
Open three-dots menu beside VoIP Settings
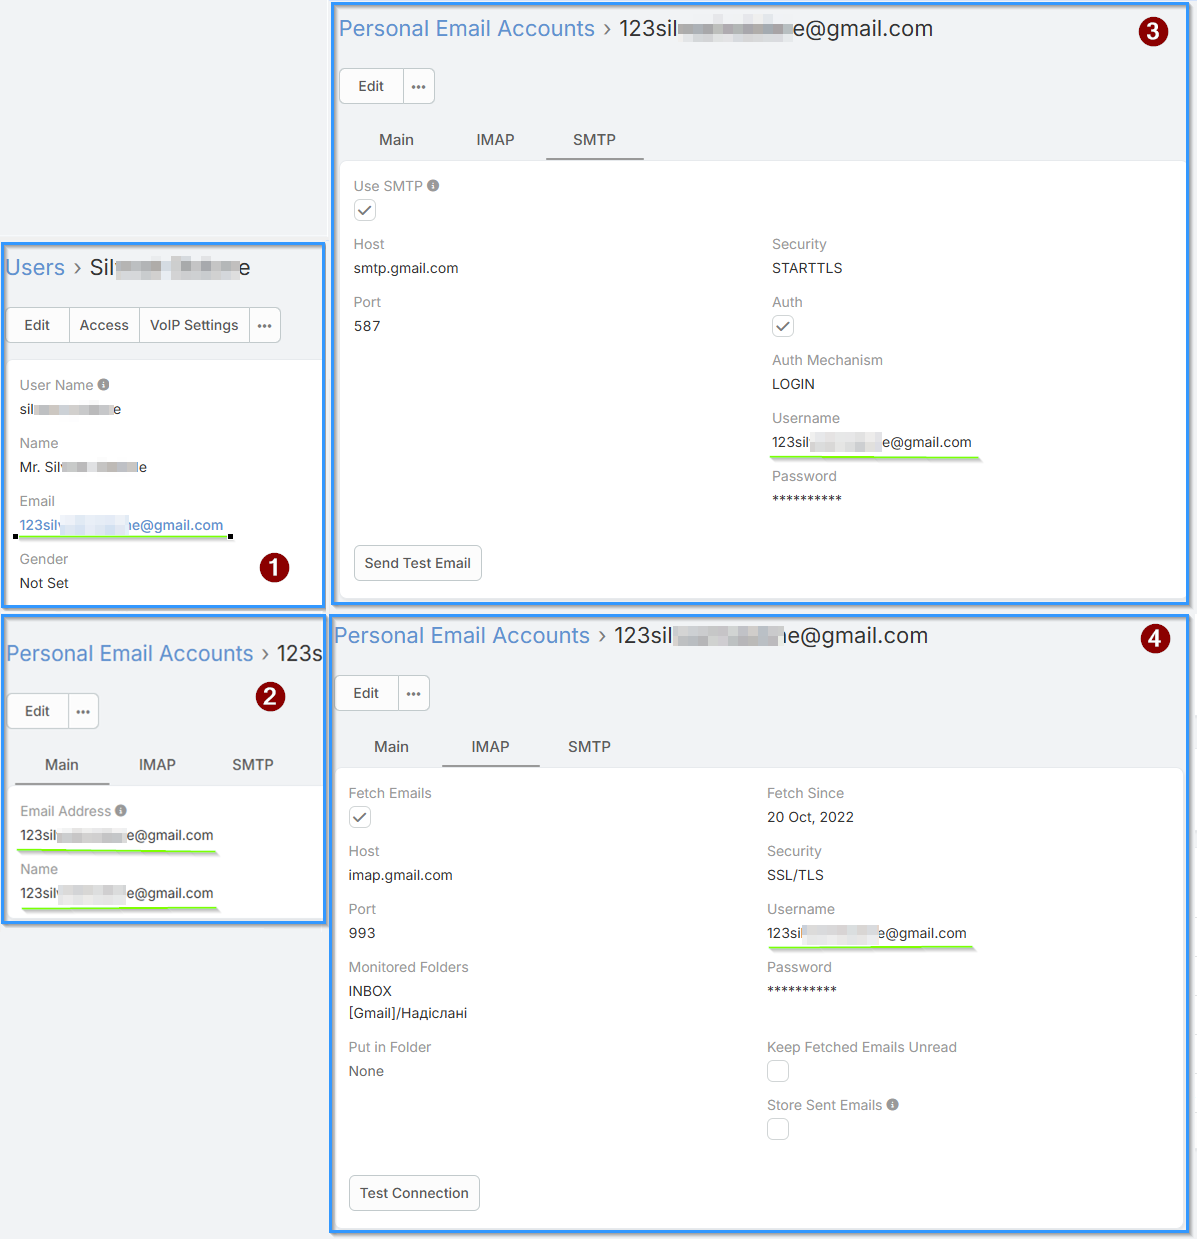point(264,325)
